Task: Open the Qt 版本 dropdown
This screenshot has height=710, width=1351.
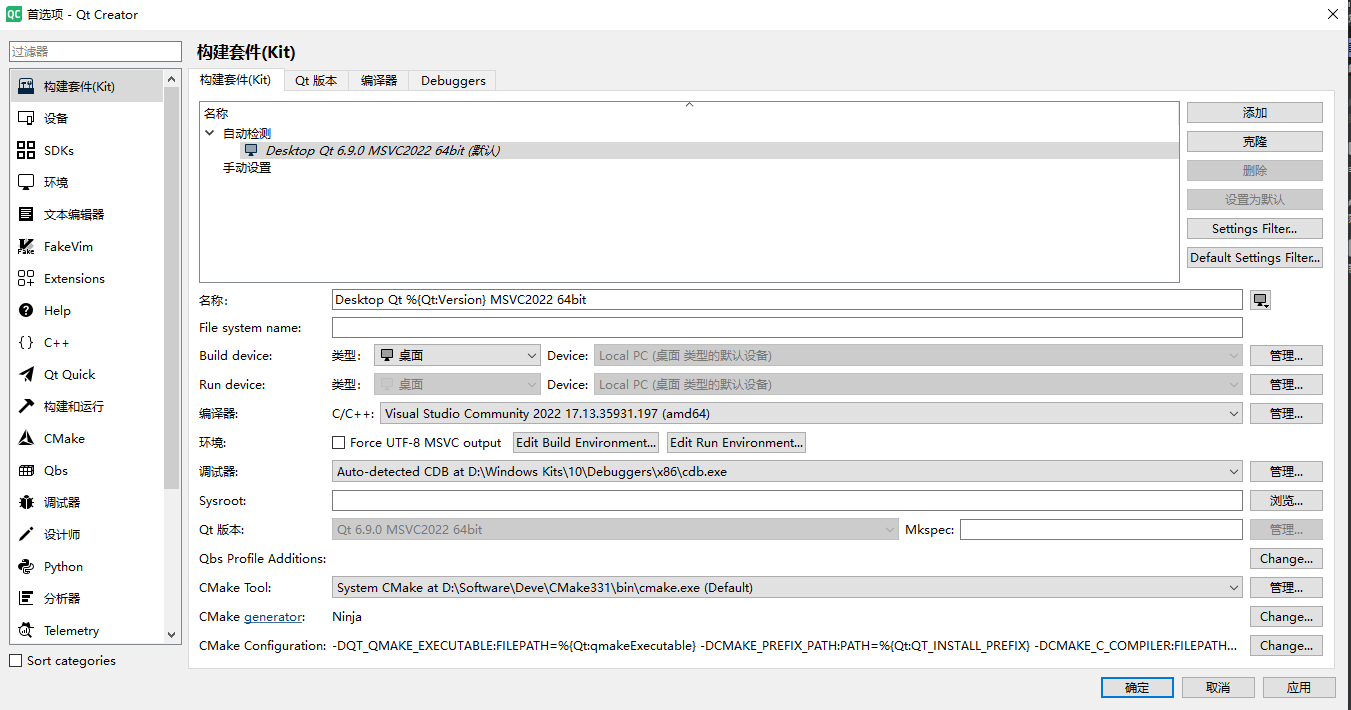Action: click(x=615, y=529)
